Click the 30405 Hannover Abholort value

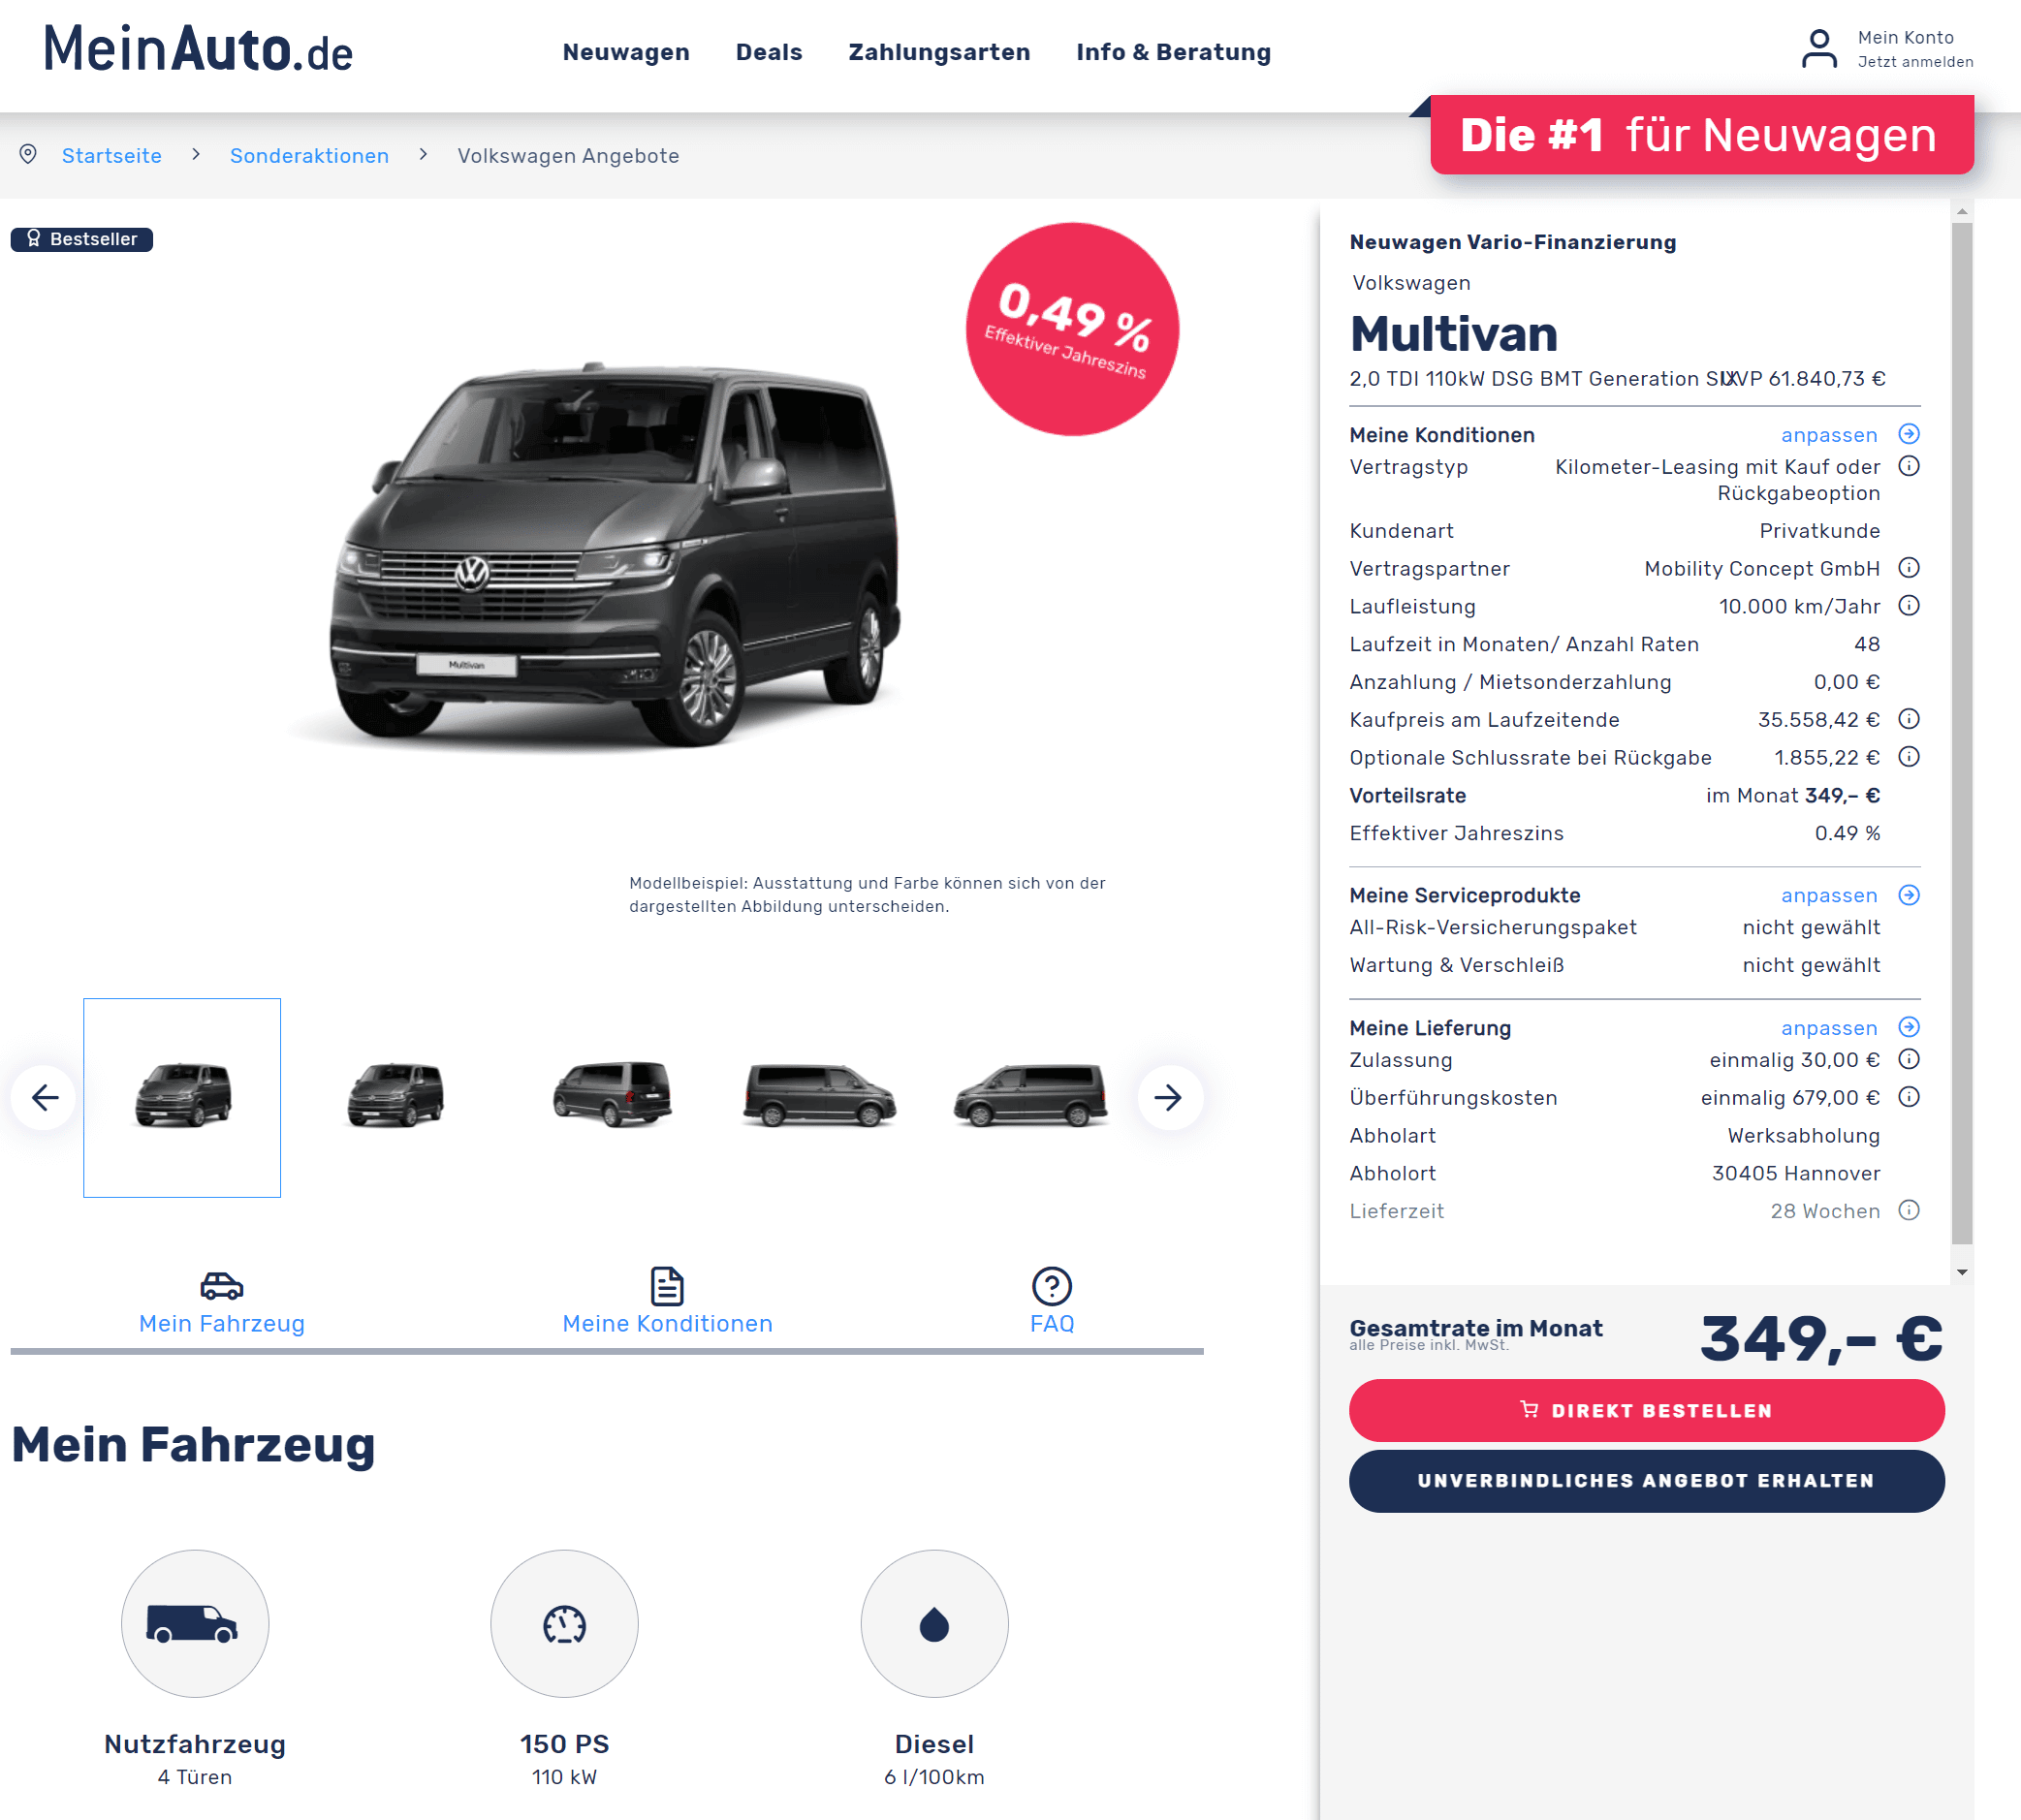1796,1174
